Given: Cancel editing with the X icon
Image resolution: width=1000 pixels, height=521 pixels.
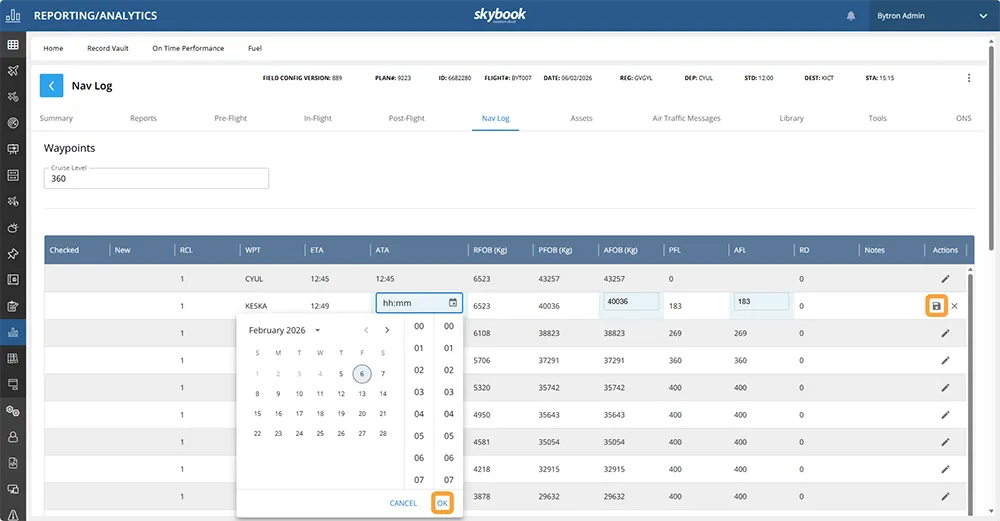Looking at the screenshot, I should point(954,306).
